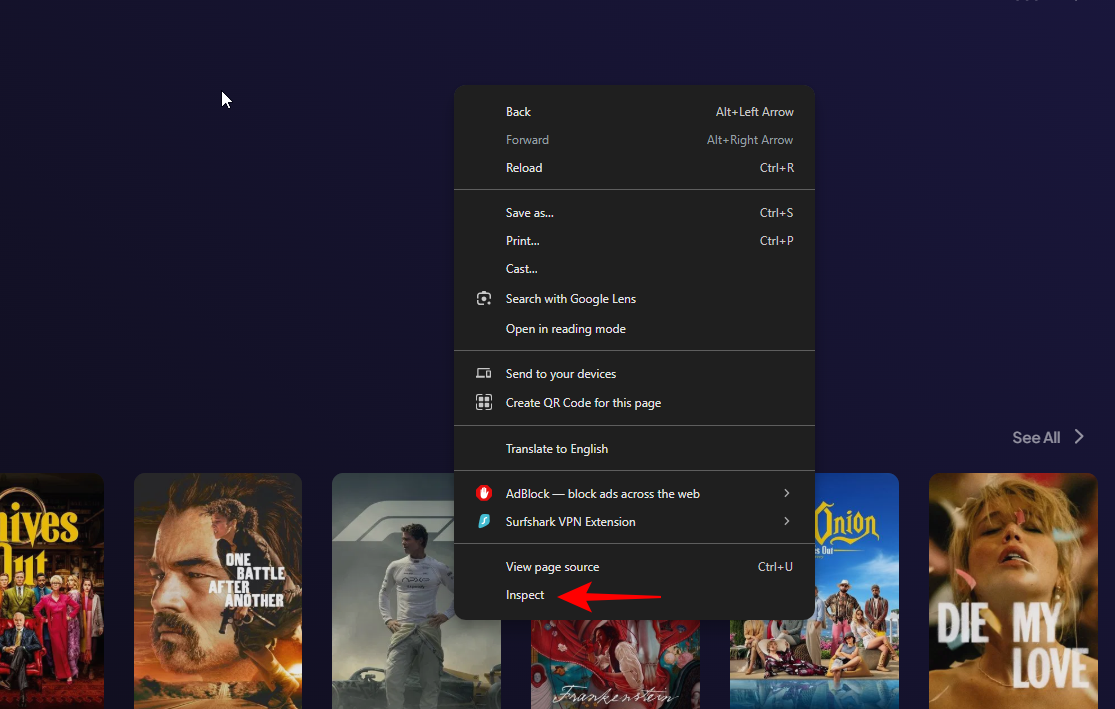Click Reload in the context menu
This screenshot has height=709, width=1115.
[x=524, y=168]
